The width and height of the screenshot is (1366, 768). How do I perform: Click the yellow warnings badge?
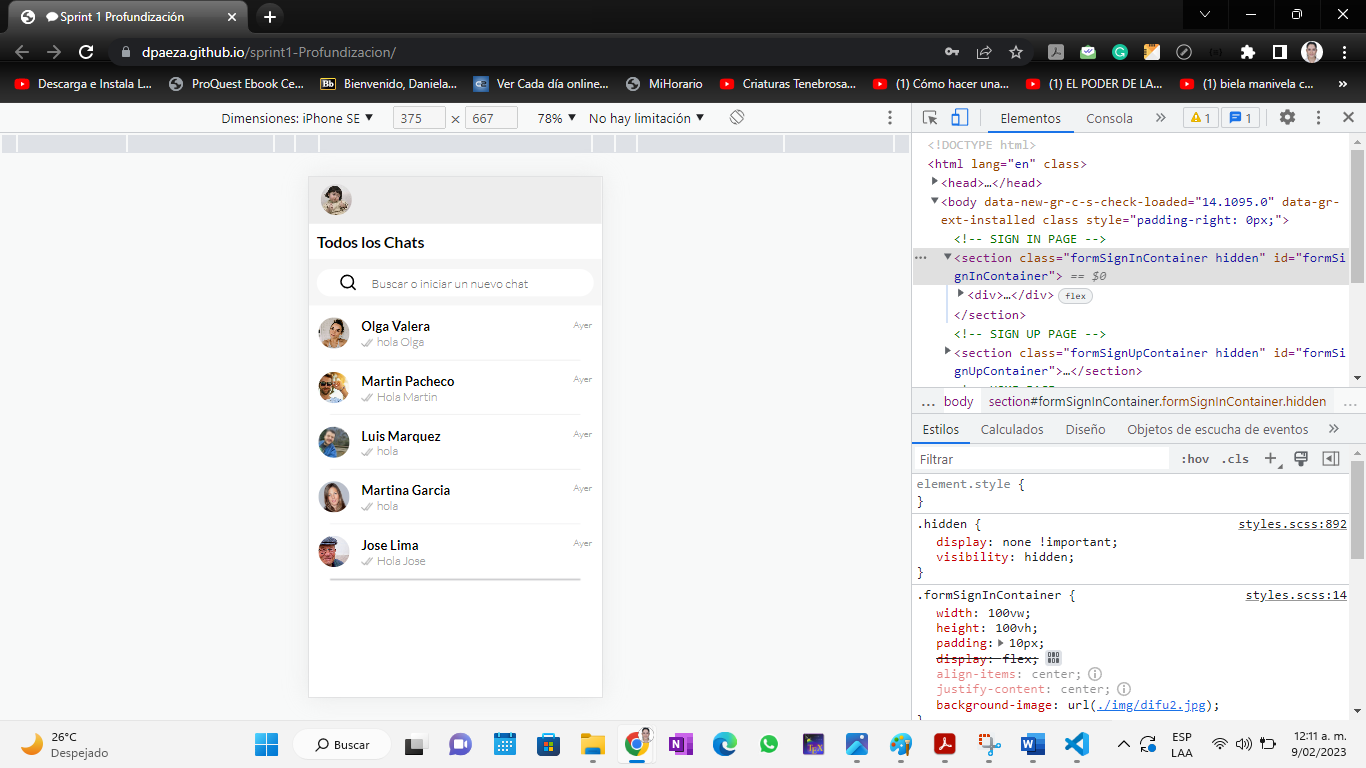click(1200, 117)
